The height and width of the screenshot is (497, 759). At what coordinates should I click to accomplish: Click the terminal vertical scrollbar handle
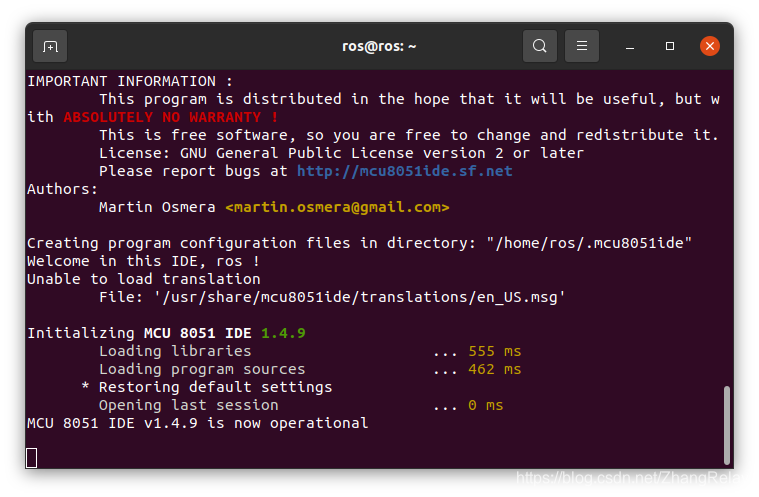click(x=726, y=425)
